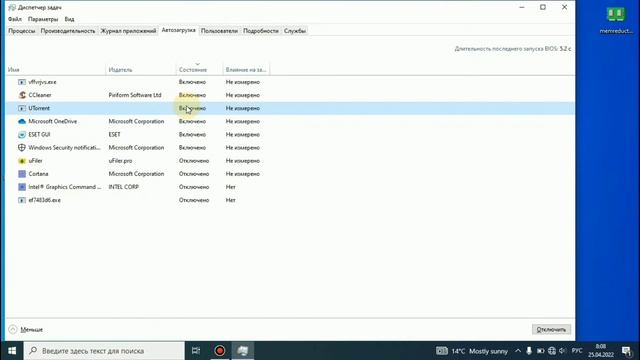Viewport: 640px width, 360px height.
Task: Switch to the Пользователи tab
Action: pos(219,31)
